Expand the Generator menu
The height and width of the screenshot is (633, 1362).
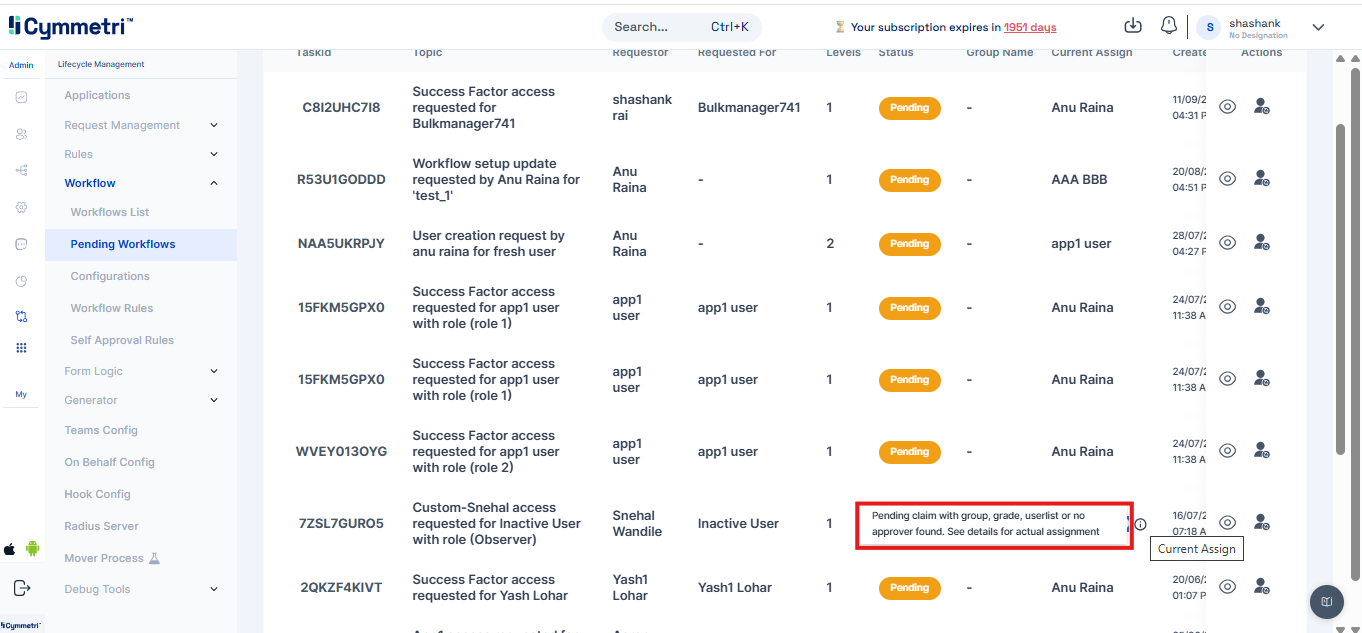[214, 400]
